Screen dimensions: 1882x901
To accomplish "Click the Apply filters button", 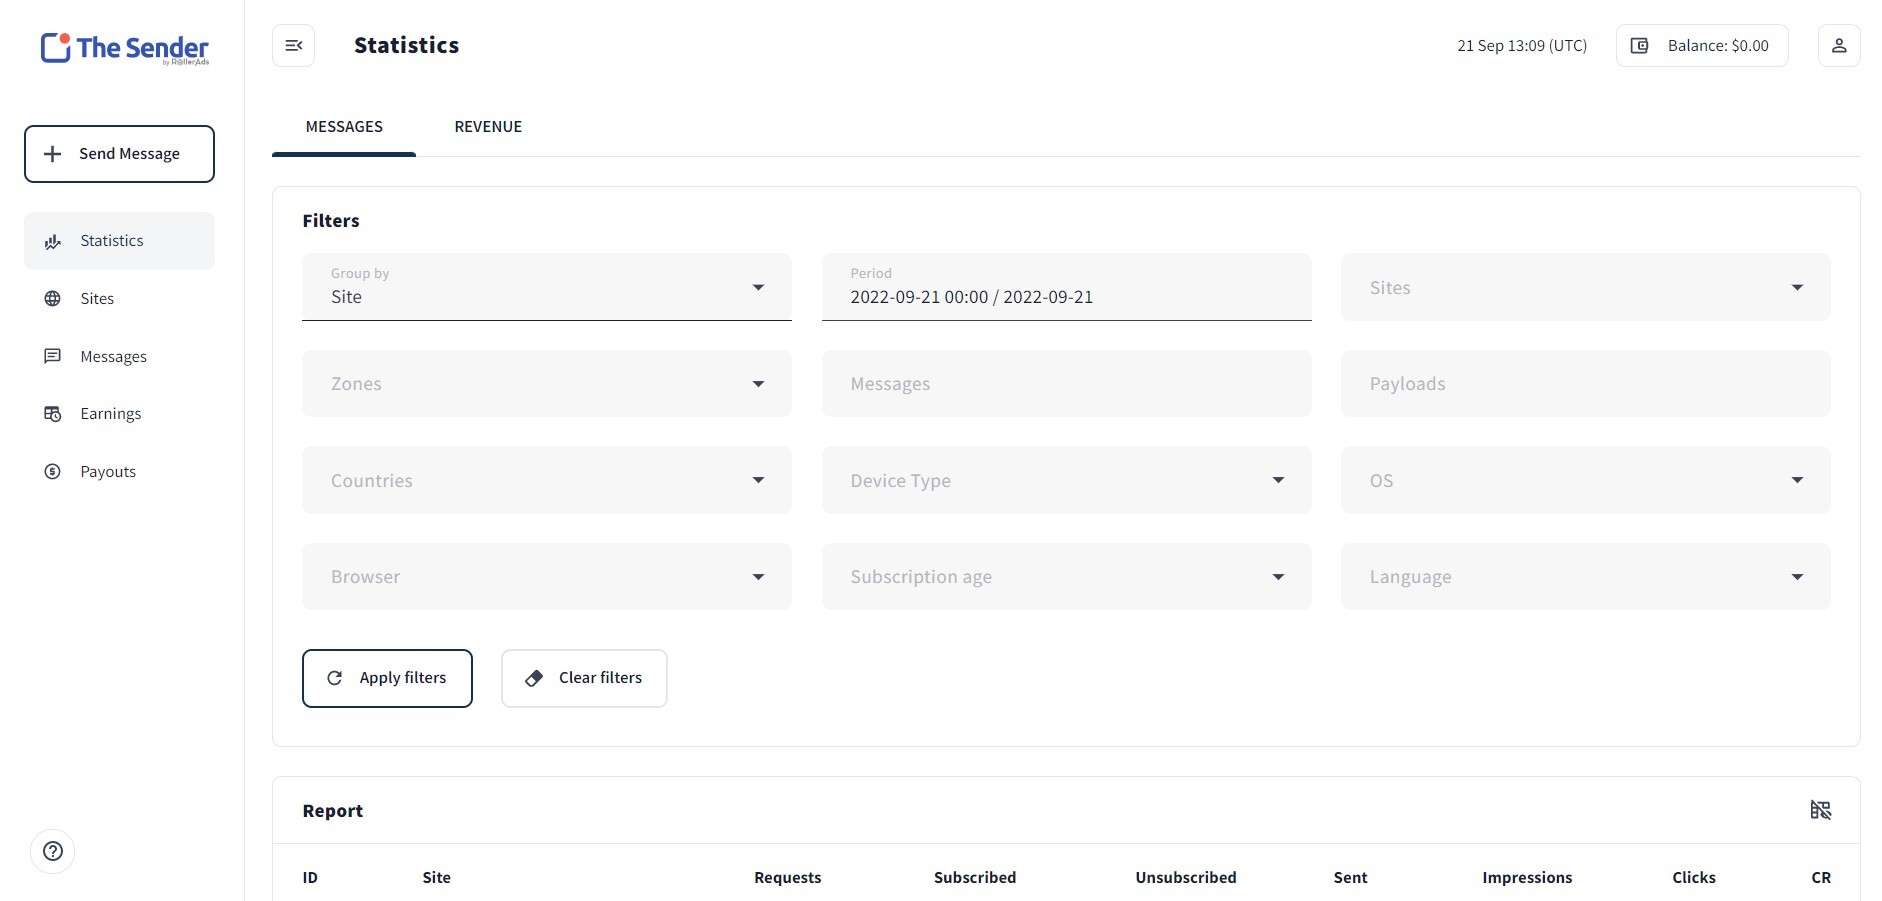I will 387,678.
